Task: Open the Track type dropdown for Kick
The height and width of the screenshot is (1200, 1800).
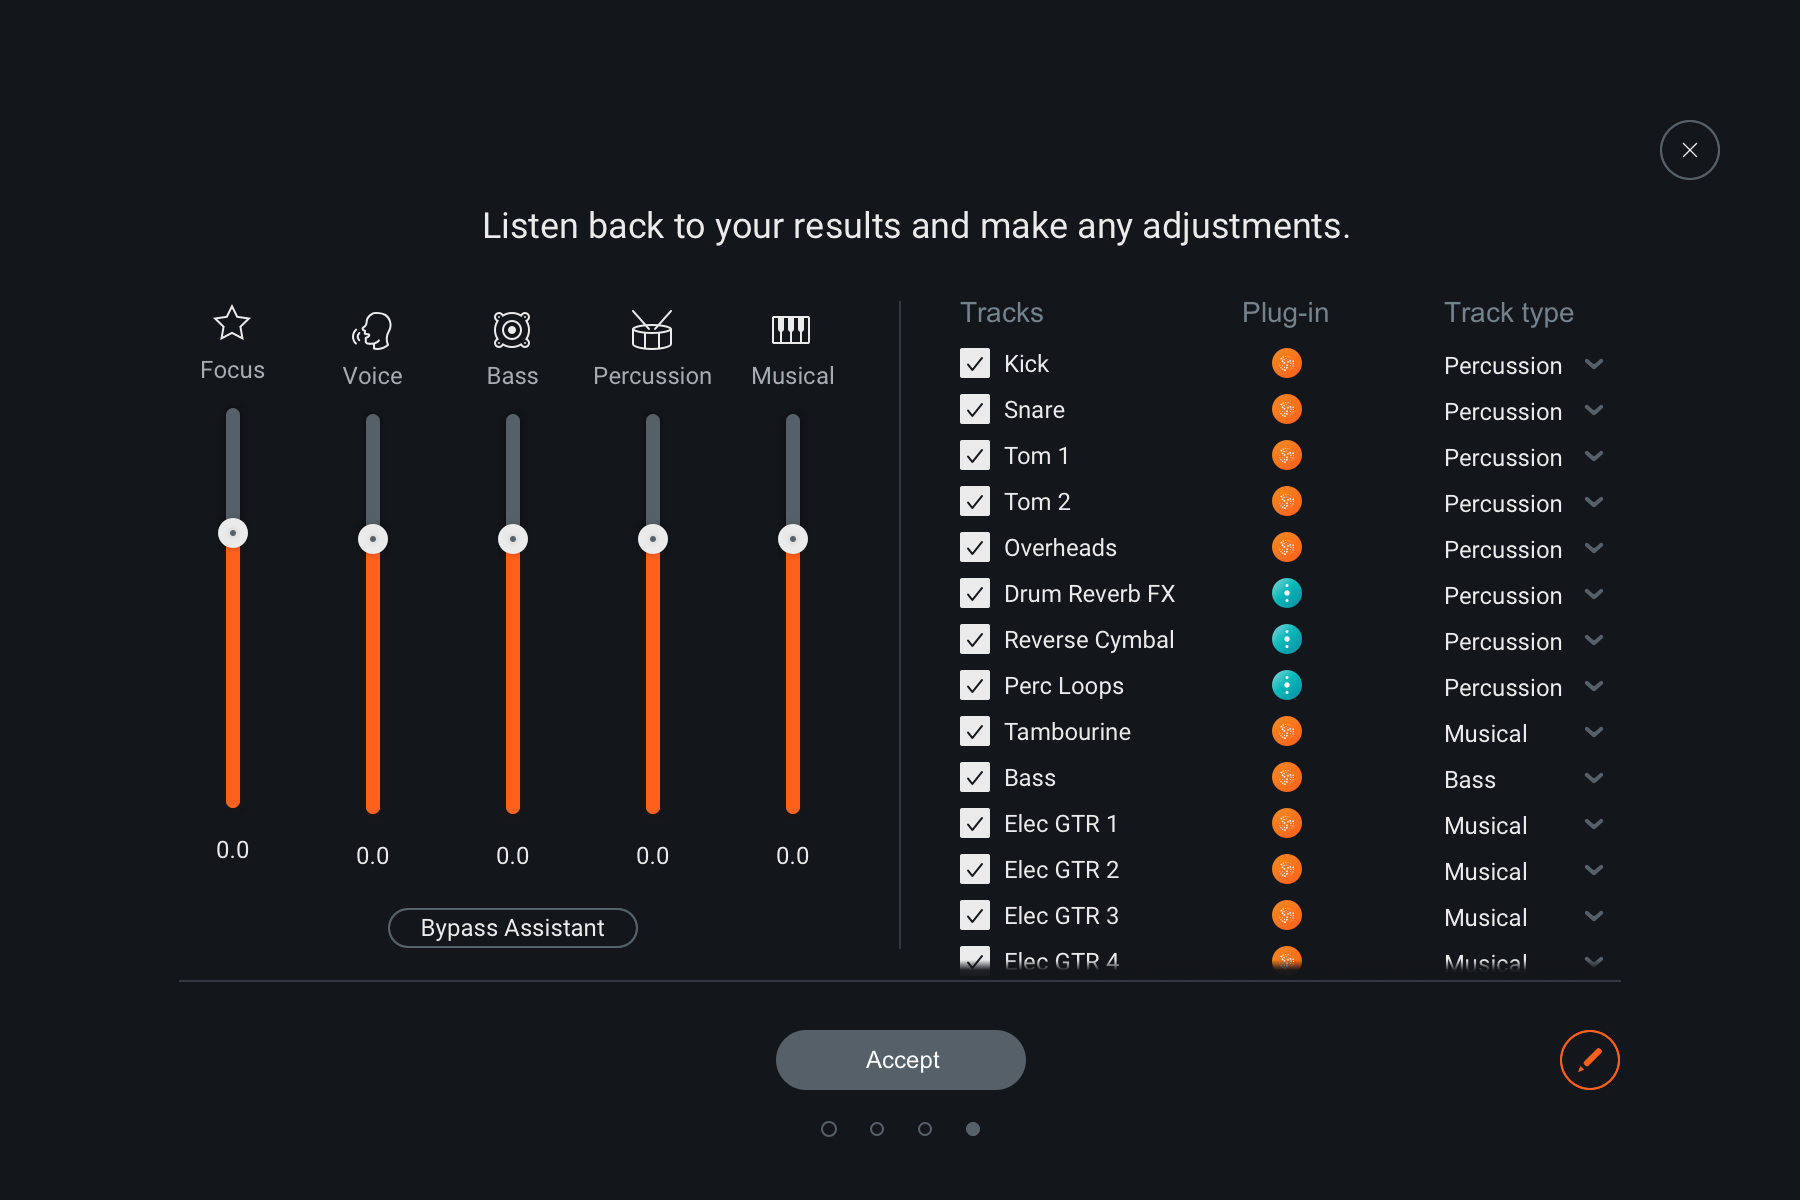Action: (1594, 365)
